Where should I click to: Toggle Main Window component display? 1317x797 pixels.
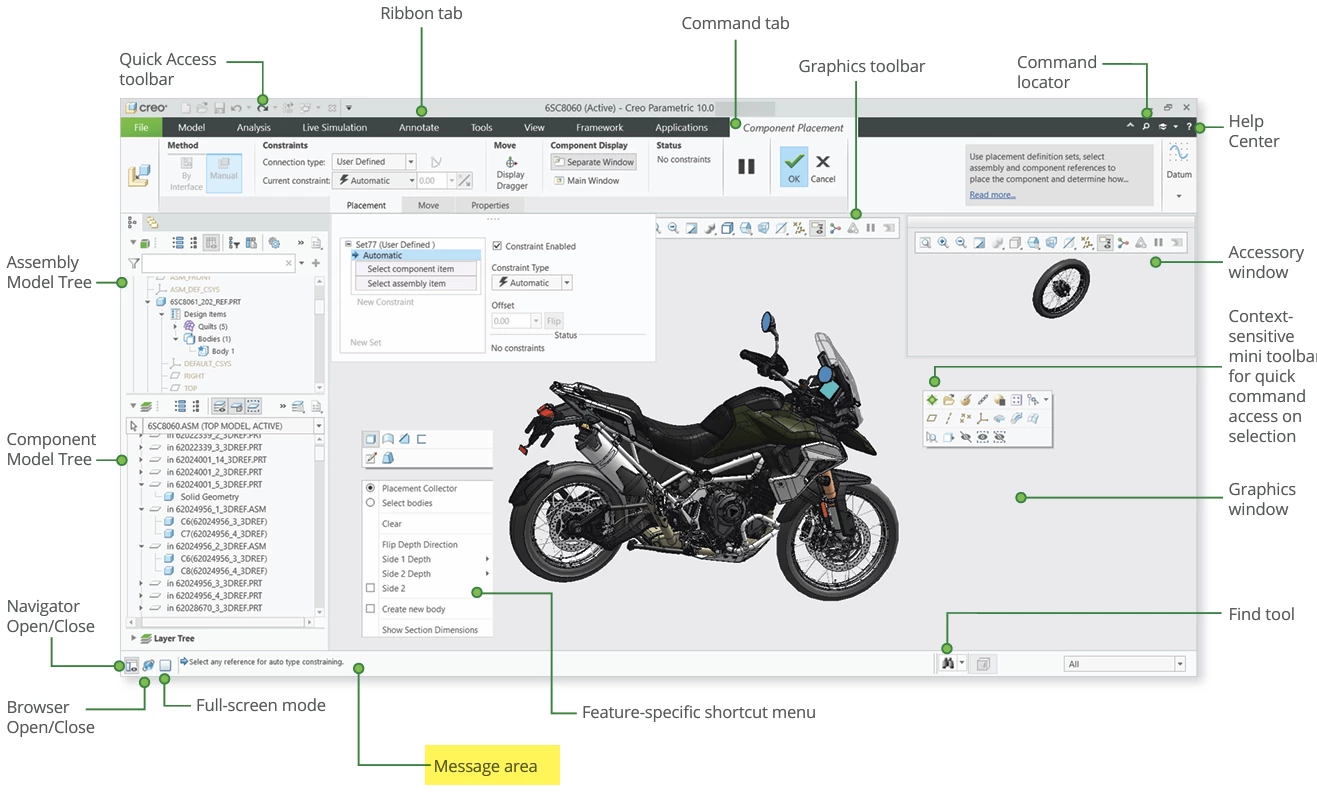587,181
